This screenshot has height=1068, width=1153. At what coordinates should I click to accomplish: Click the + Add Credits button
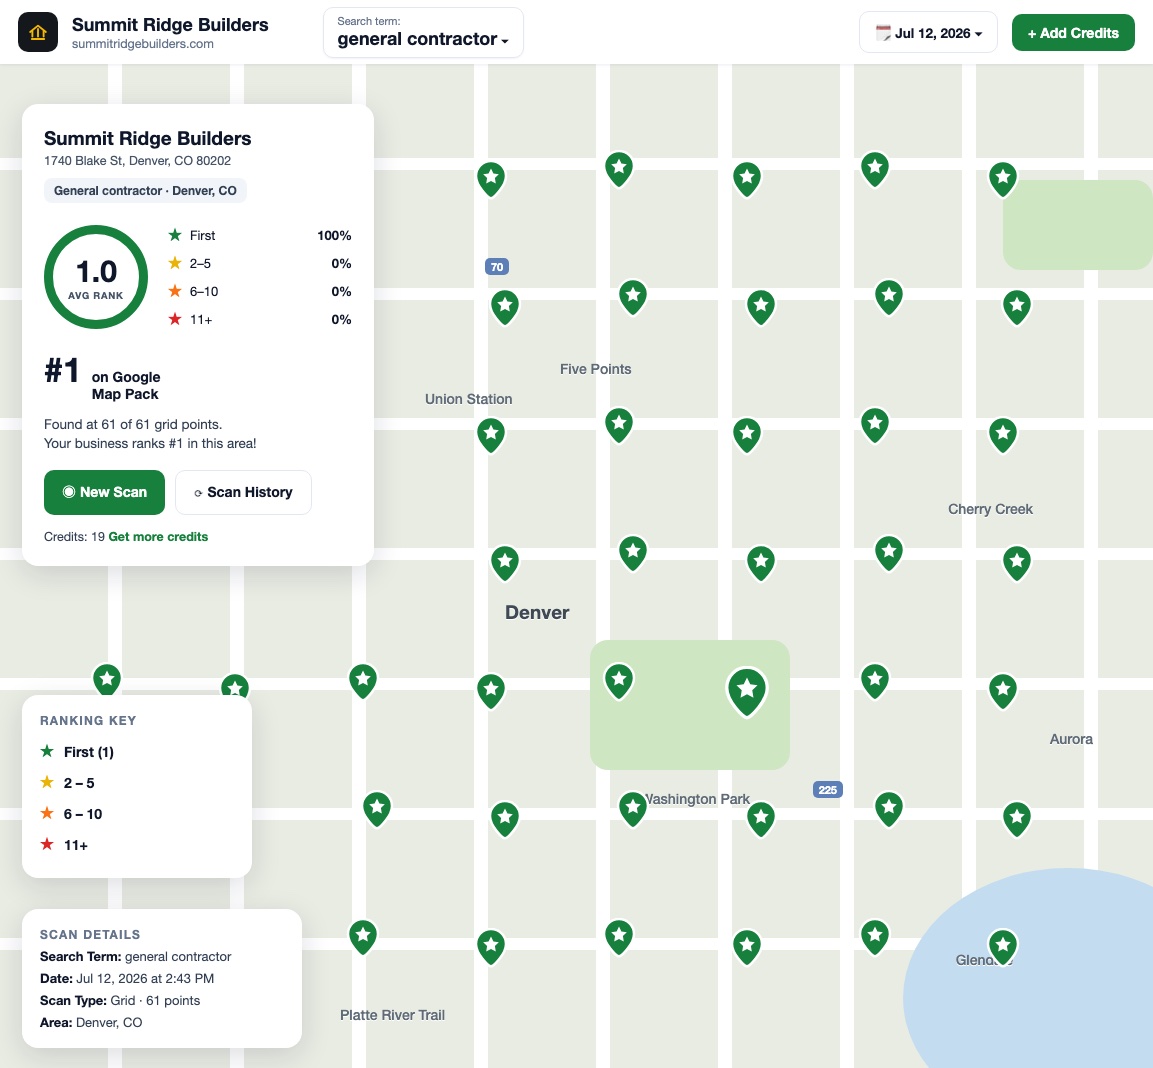pyautogui.click(x=1073, y=32)
